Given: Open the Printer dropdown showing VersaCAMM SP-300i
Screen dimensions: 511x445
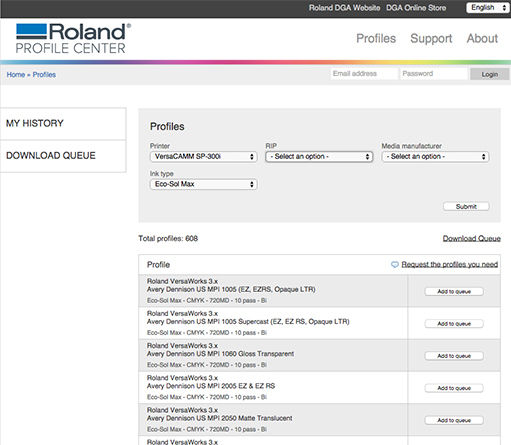Looking at the screenshot, I should 203,156.
